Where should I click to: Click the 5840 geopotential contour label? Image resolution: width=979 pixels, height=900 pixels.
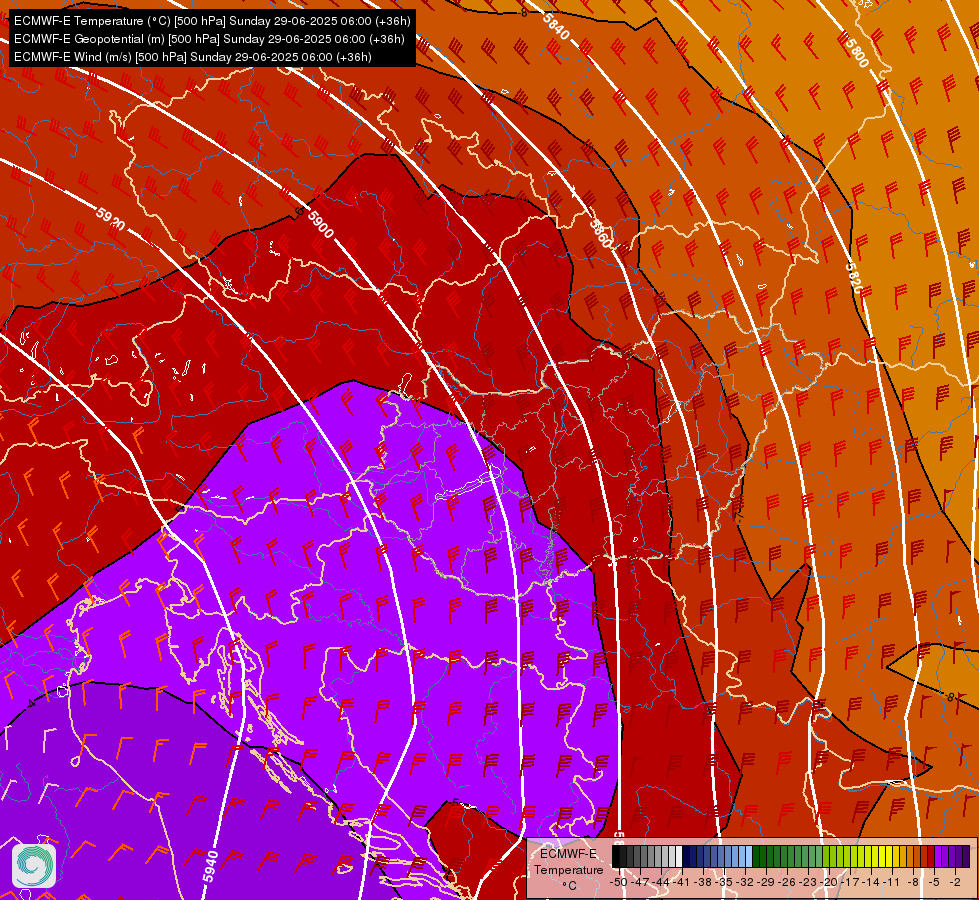556,26
